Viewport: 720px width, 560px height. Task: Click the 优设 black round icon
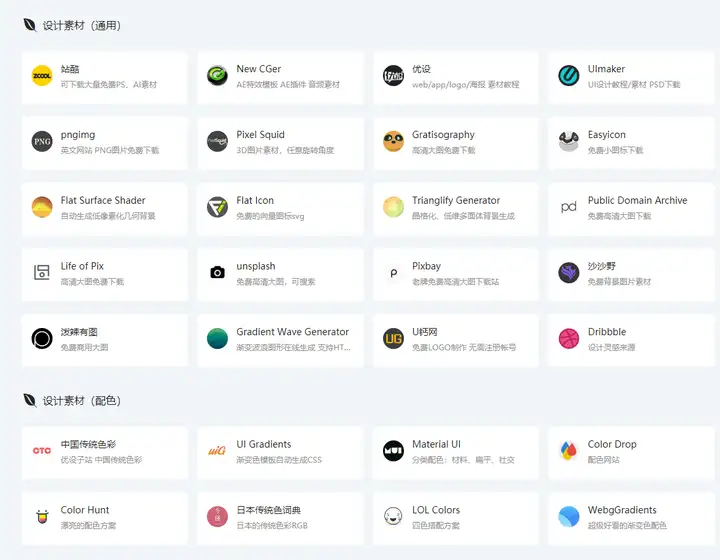click(394, 76)
